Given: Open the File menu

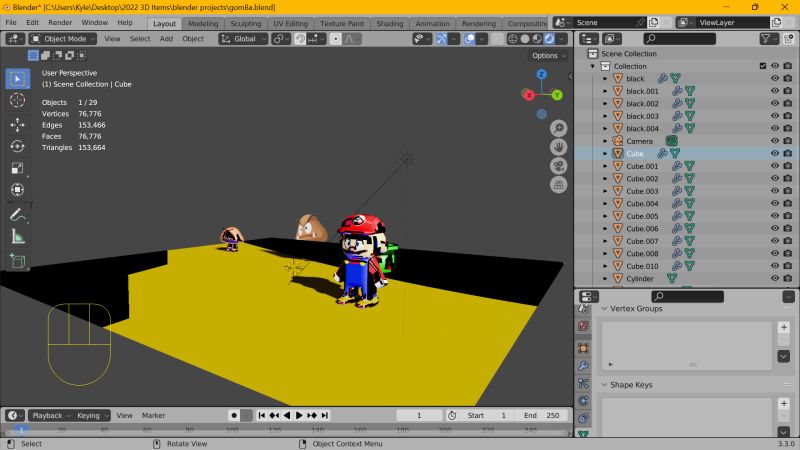Looking at the screenshot, I should [x=11, y=23].
